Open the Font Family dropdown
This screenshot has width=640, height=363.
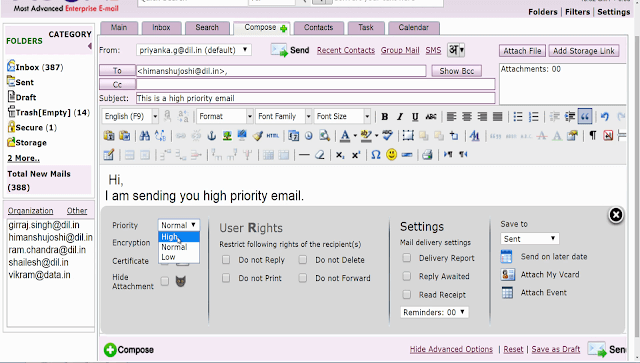284,116
